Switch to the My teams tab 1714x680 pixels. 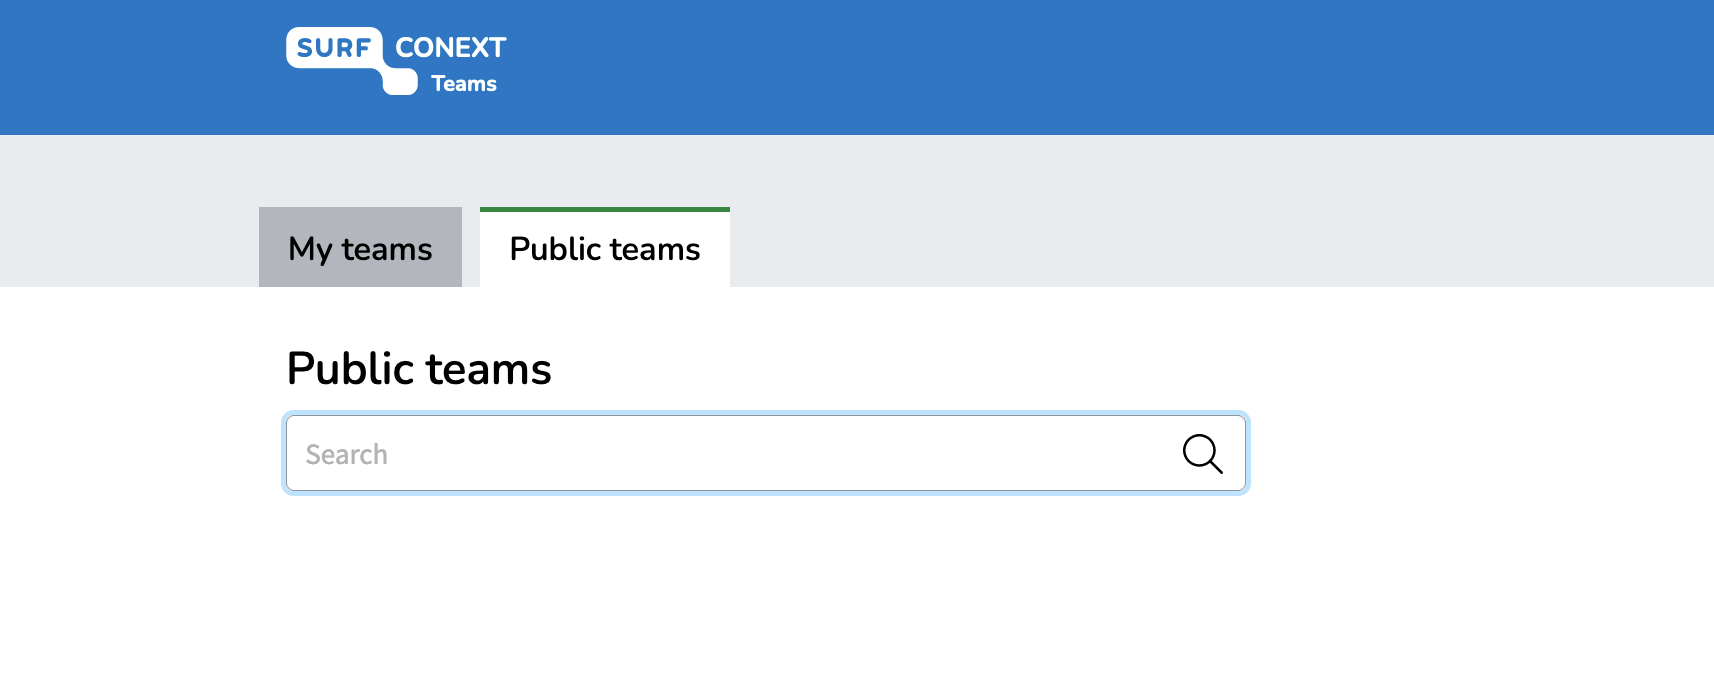point(360,247)
